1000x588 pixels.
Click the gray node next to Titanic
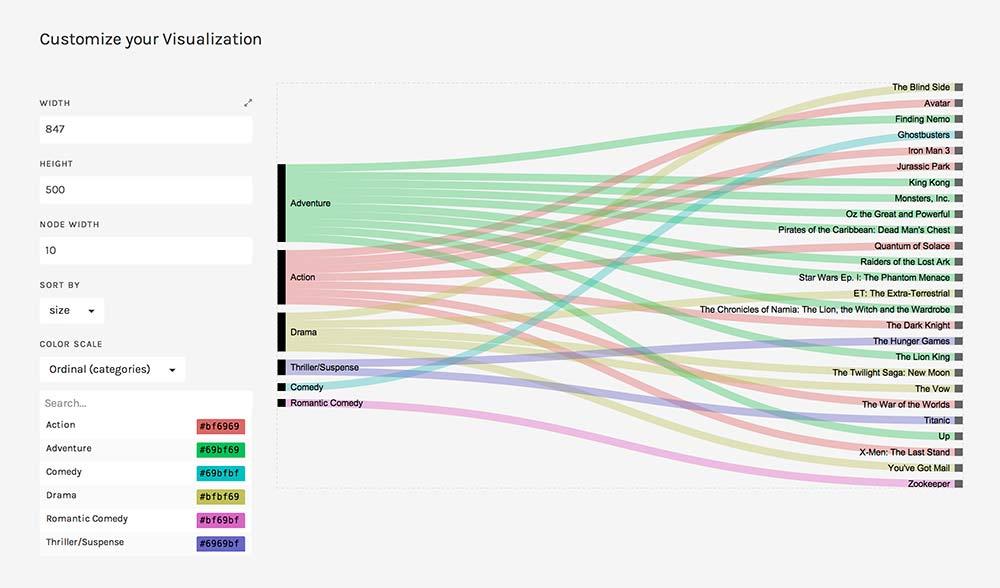(958, 420)
